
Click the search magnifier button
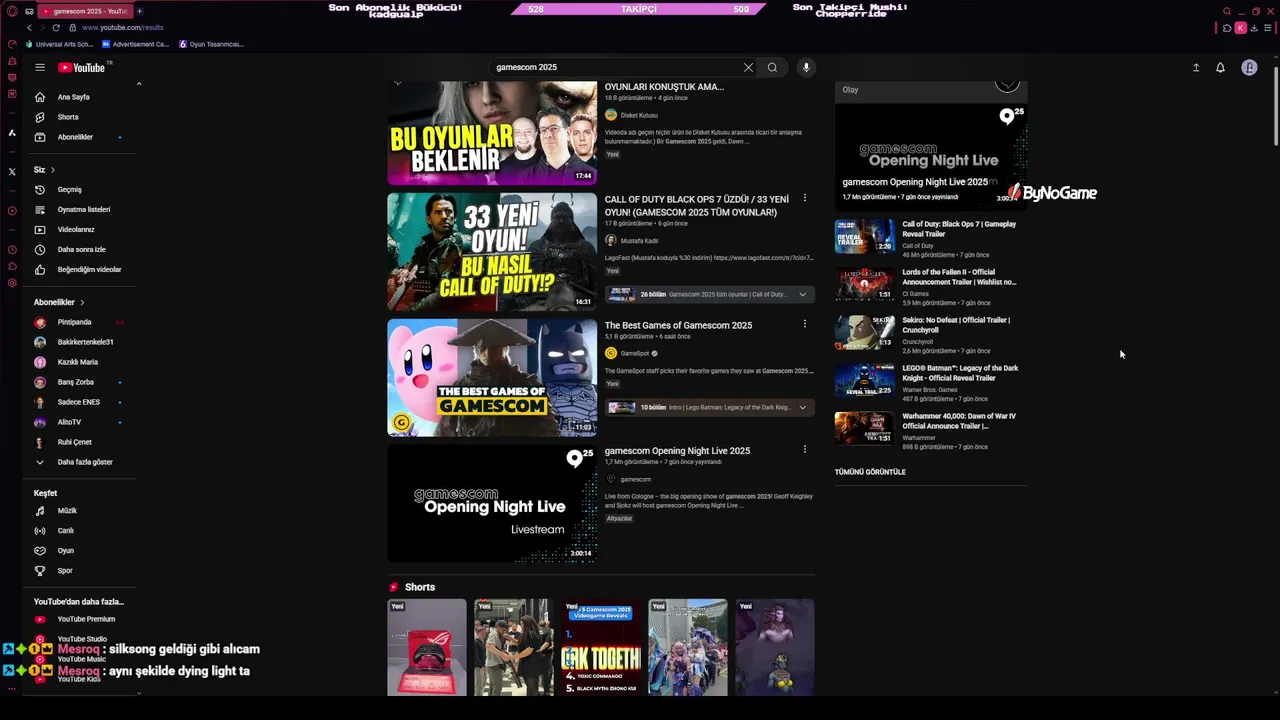[x=772, y=67]
